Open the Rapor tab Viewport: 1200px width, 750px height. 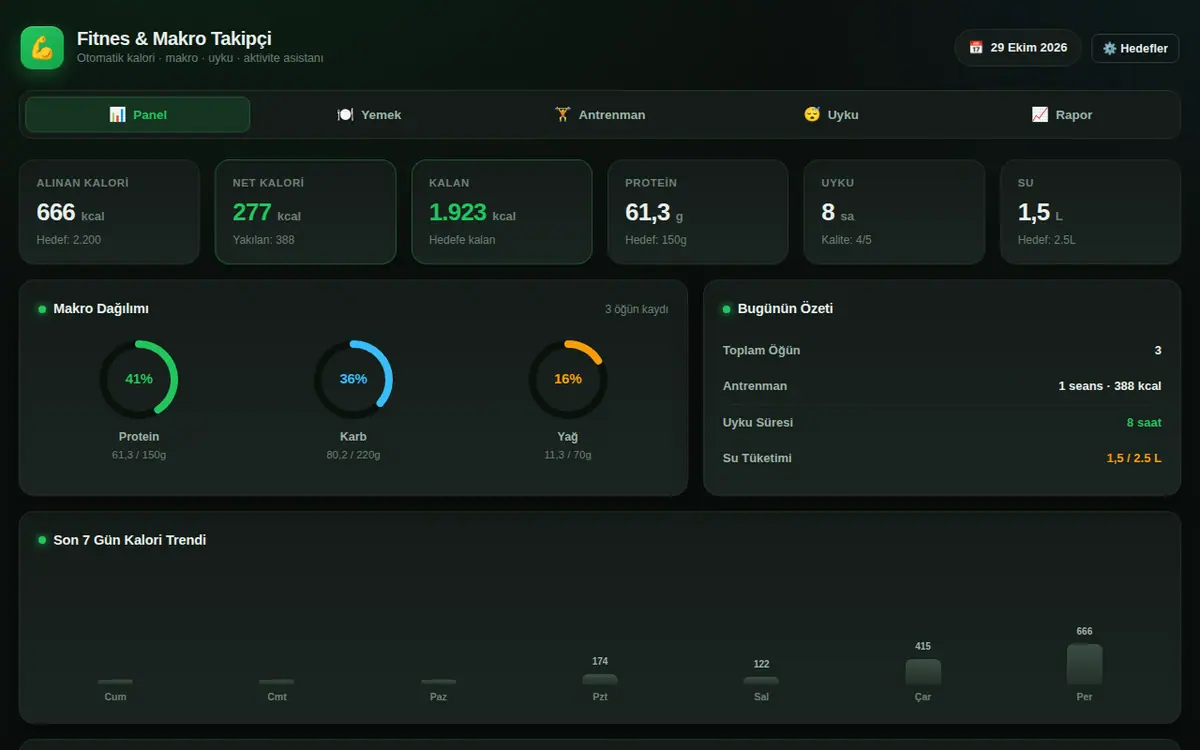click(1062, 115)
